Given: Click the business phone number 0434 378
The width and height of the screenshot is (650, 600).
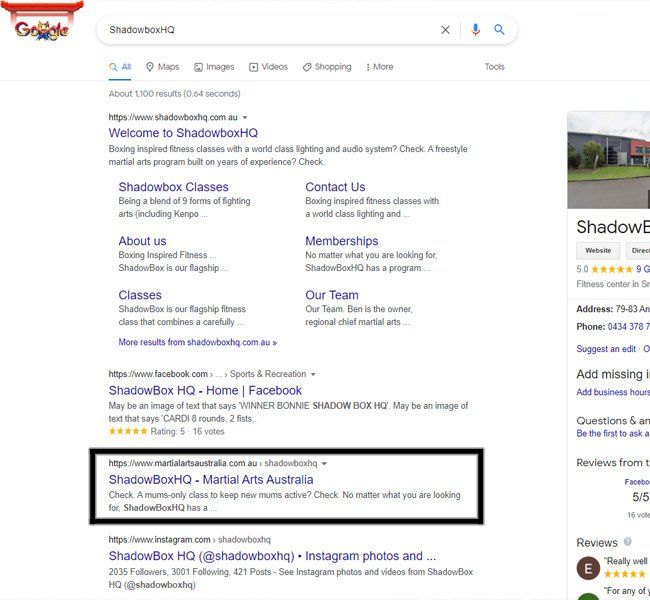Looking at the screenshot, I should tap(628, 327).
